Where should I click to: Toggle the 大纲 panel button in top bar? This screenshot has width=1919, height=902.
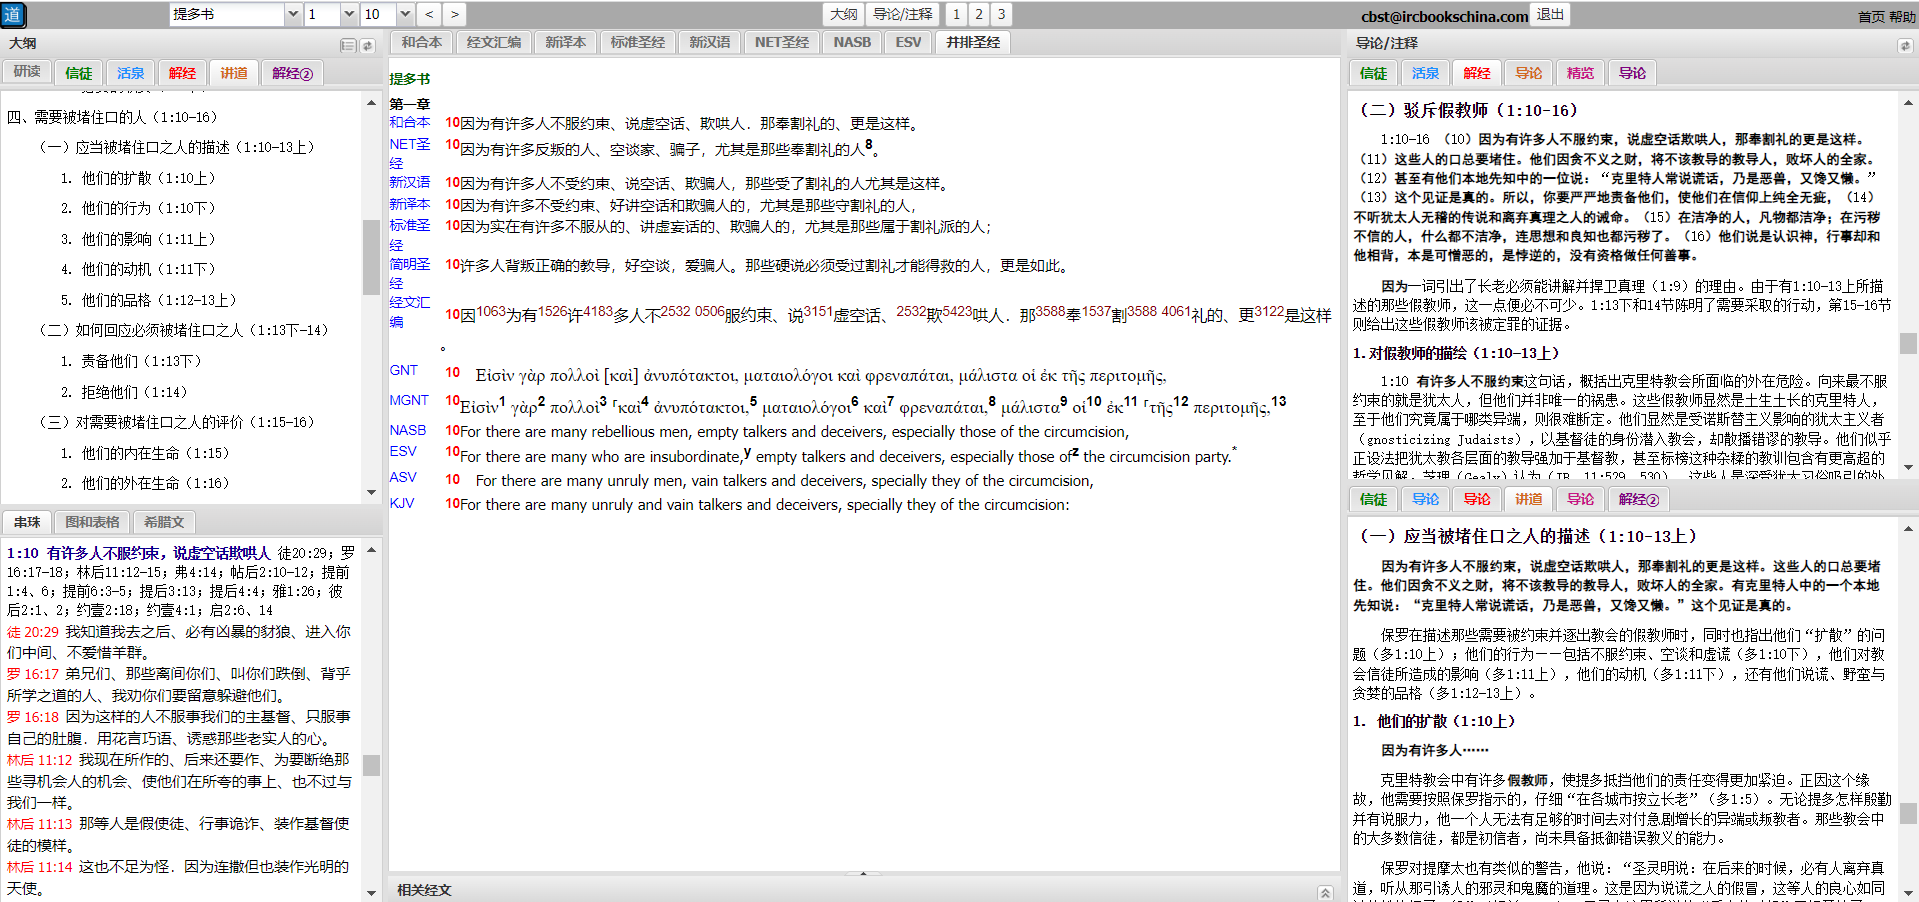click(x=843, y=14)
